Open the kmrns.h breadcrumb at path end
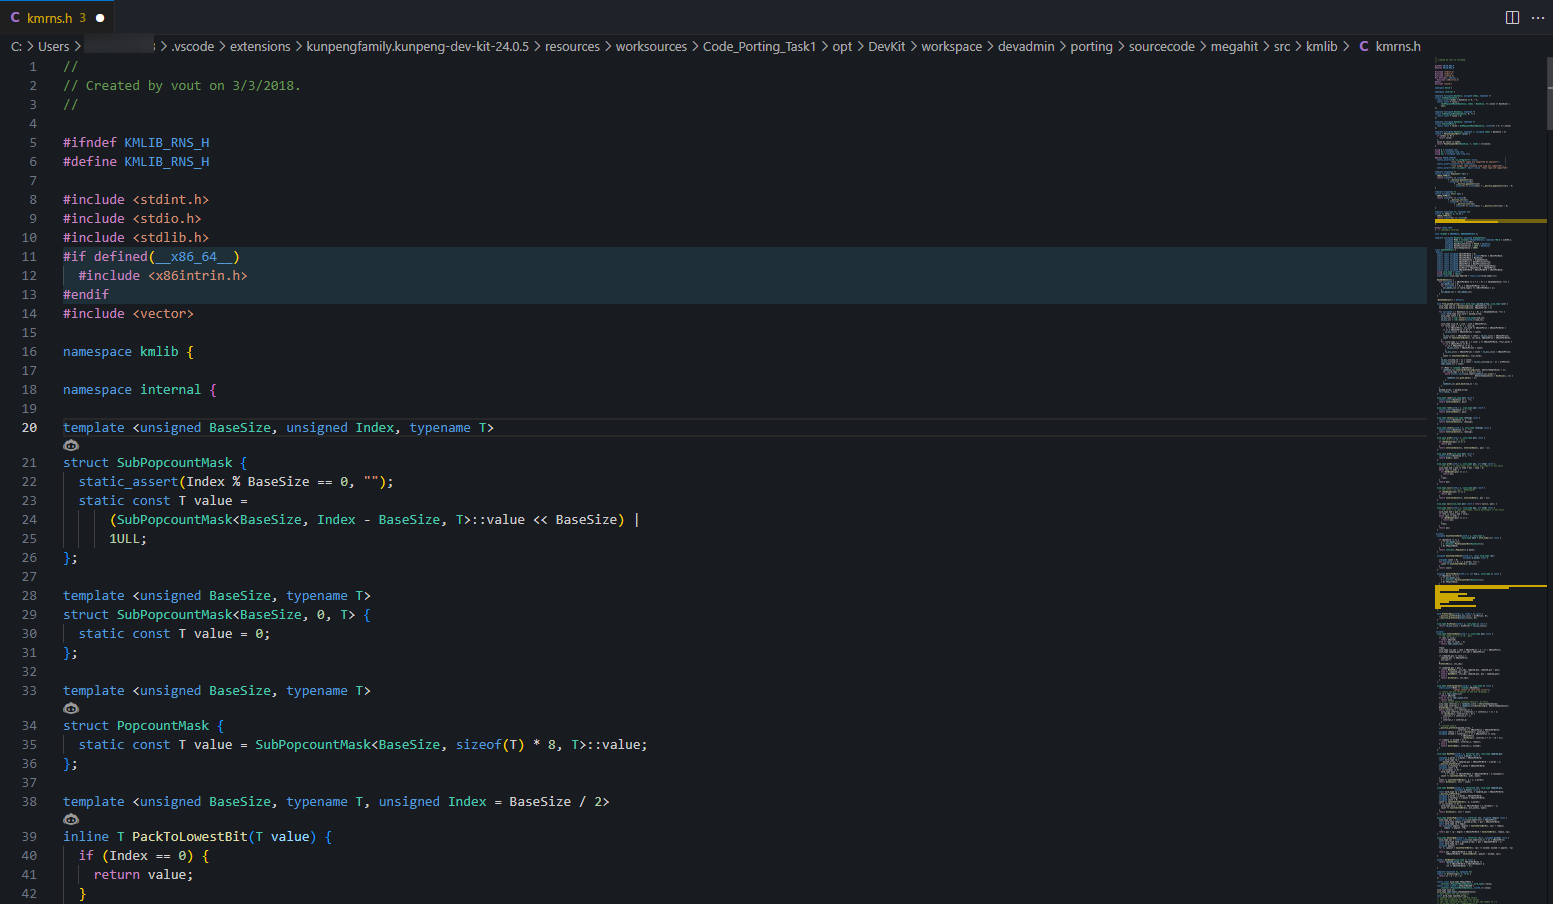1553x904 pixels. pos(1397,46)
